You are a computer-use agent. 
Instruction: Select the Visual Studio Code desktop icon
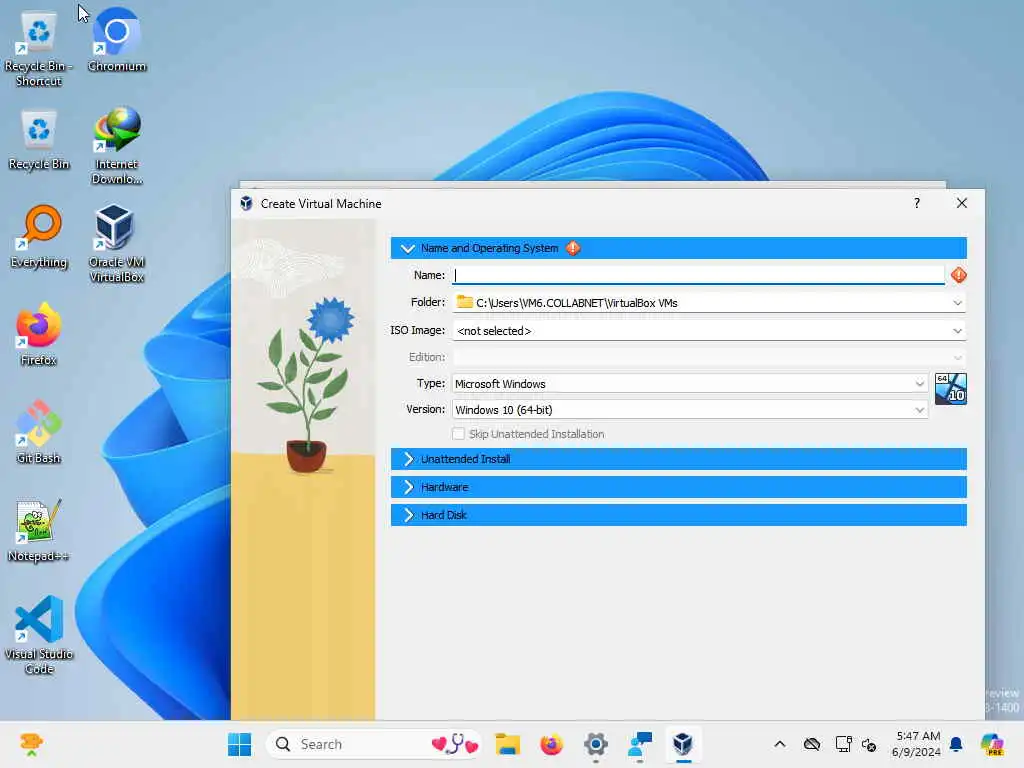point(39,635)
